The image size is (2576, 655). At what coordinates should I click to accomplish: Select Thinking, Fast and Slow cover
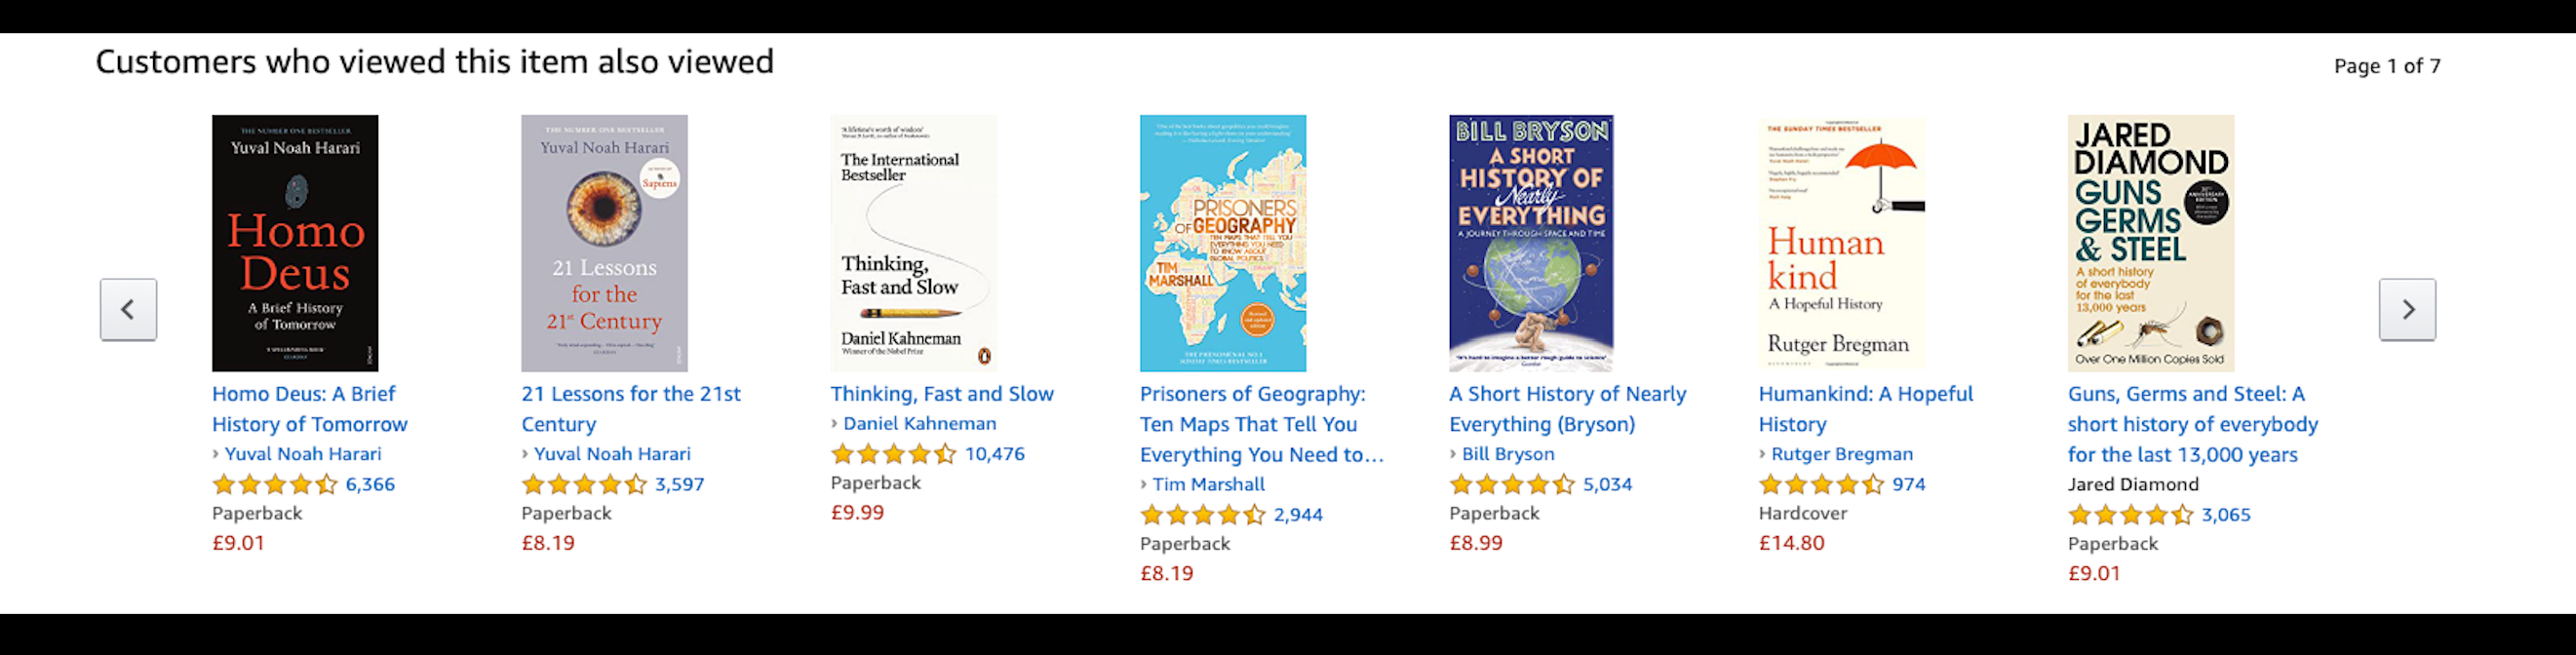pyautogui.click(x=913, y=243)
